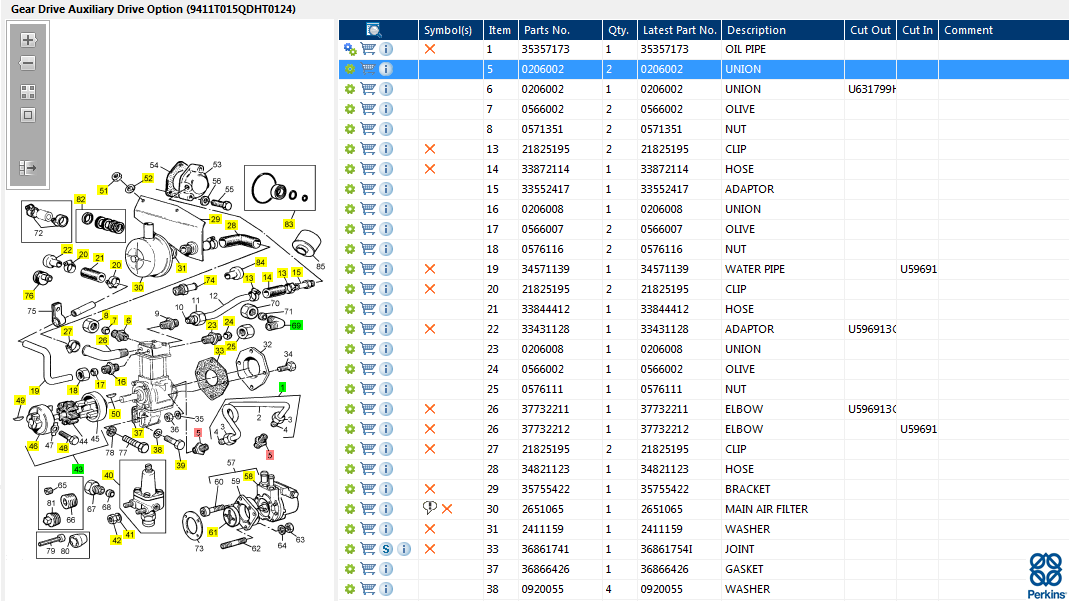Select green callout 69 in diagram
This screenshot has width=1069, height=601.
(296, 325)
